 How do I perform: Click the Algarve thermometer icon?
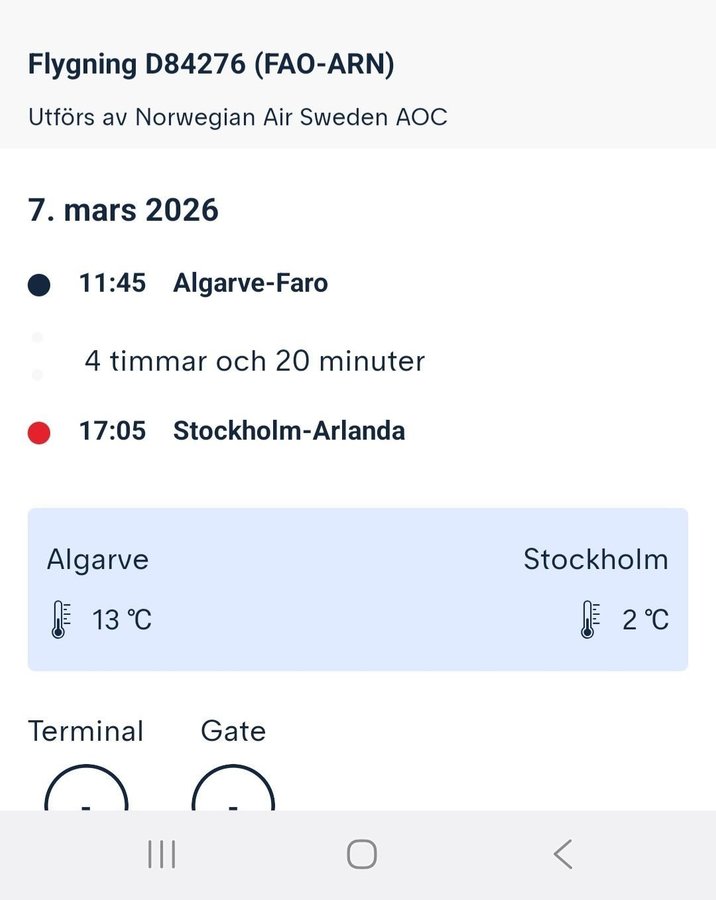click(59, 620)
